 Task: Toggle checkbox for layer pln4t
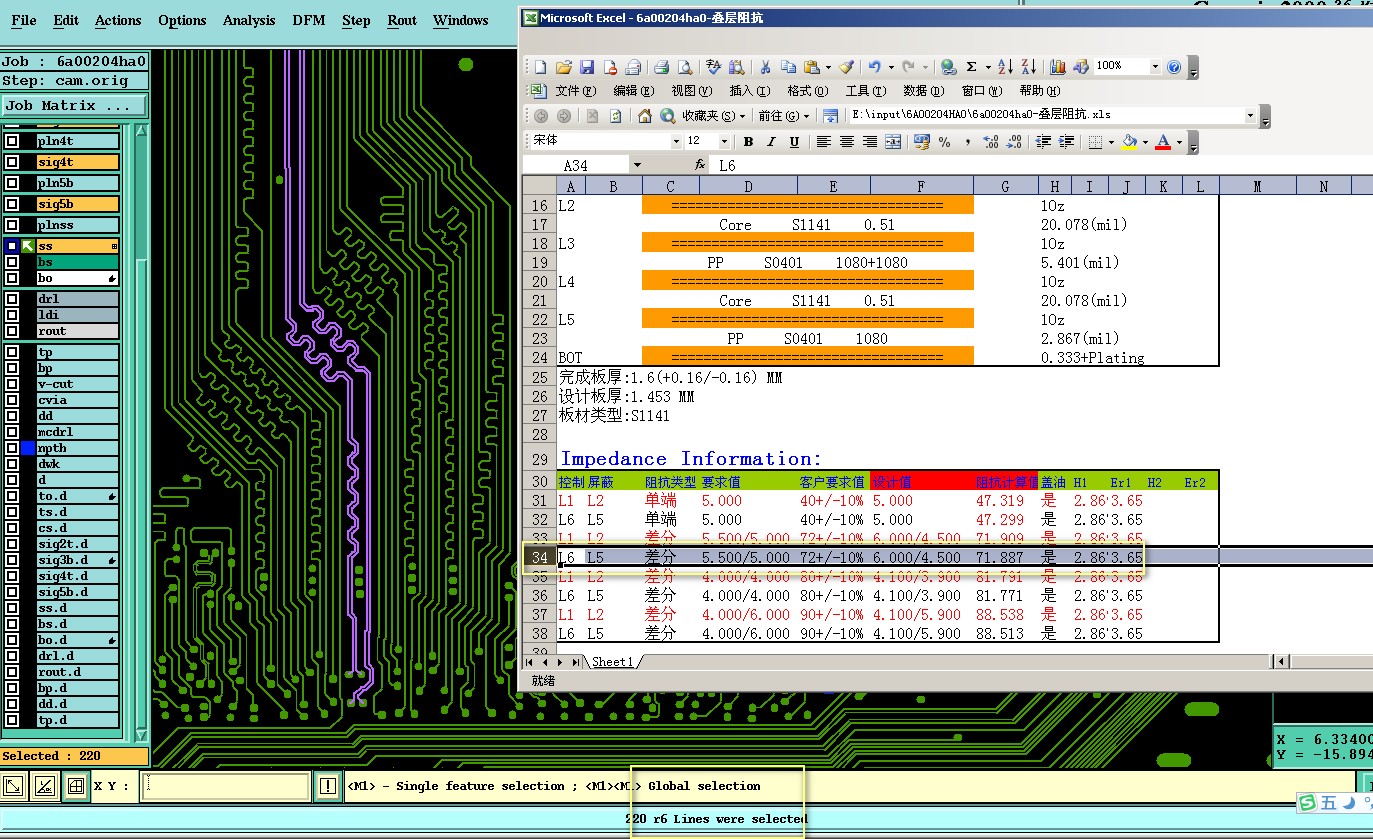point(12,141)
